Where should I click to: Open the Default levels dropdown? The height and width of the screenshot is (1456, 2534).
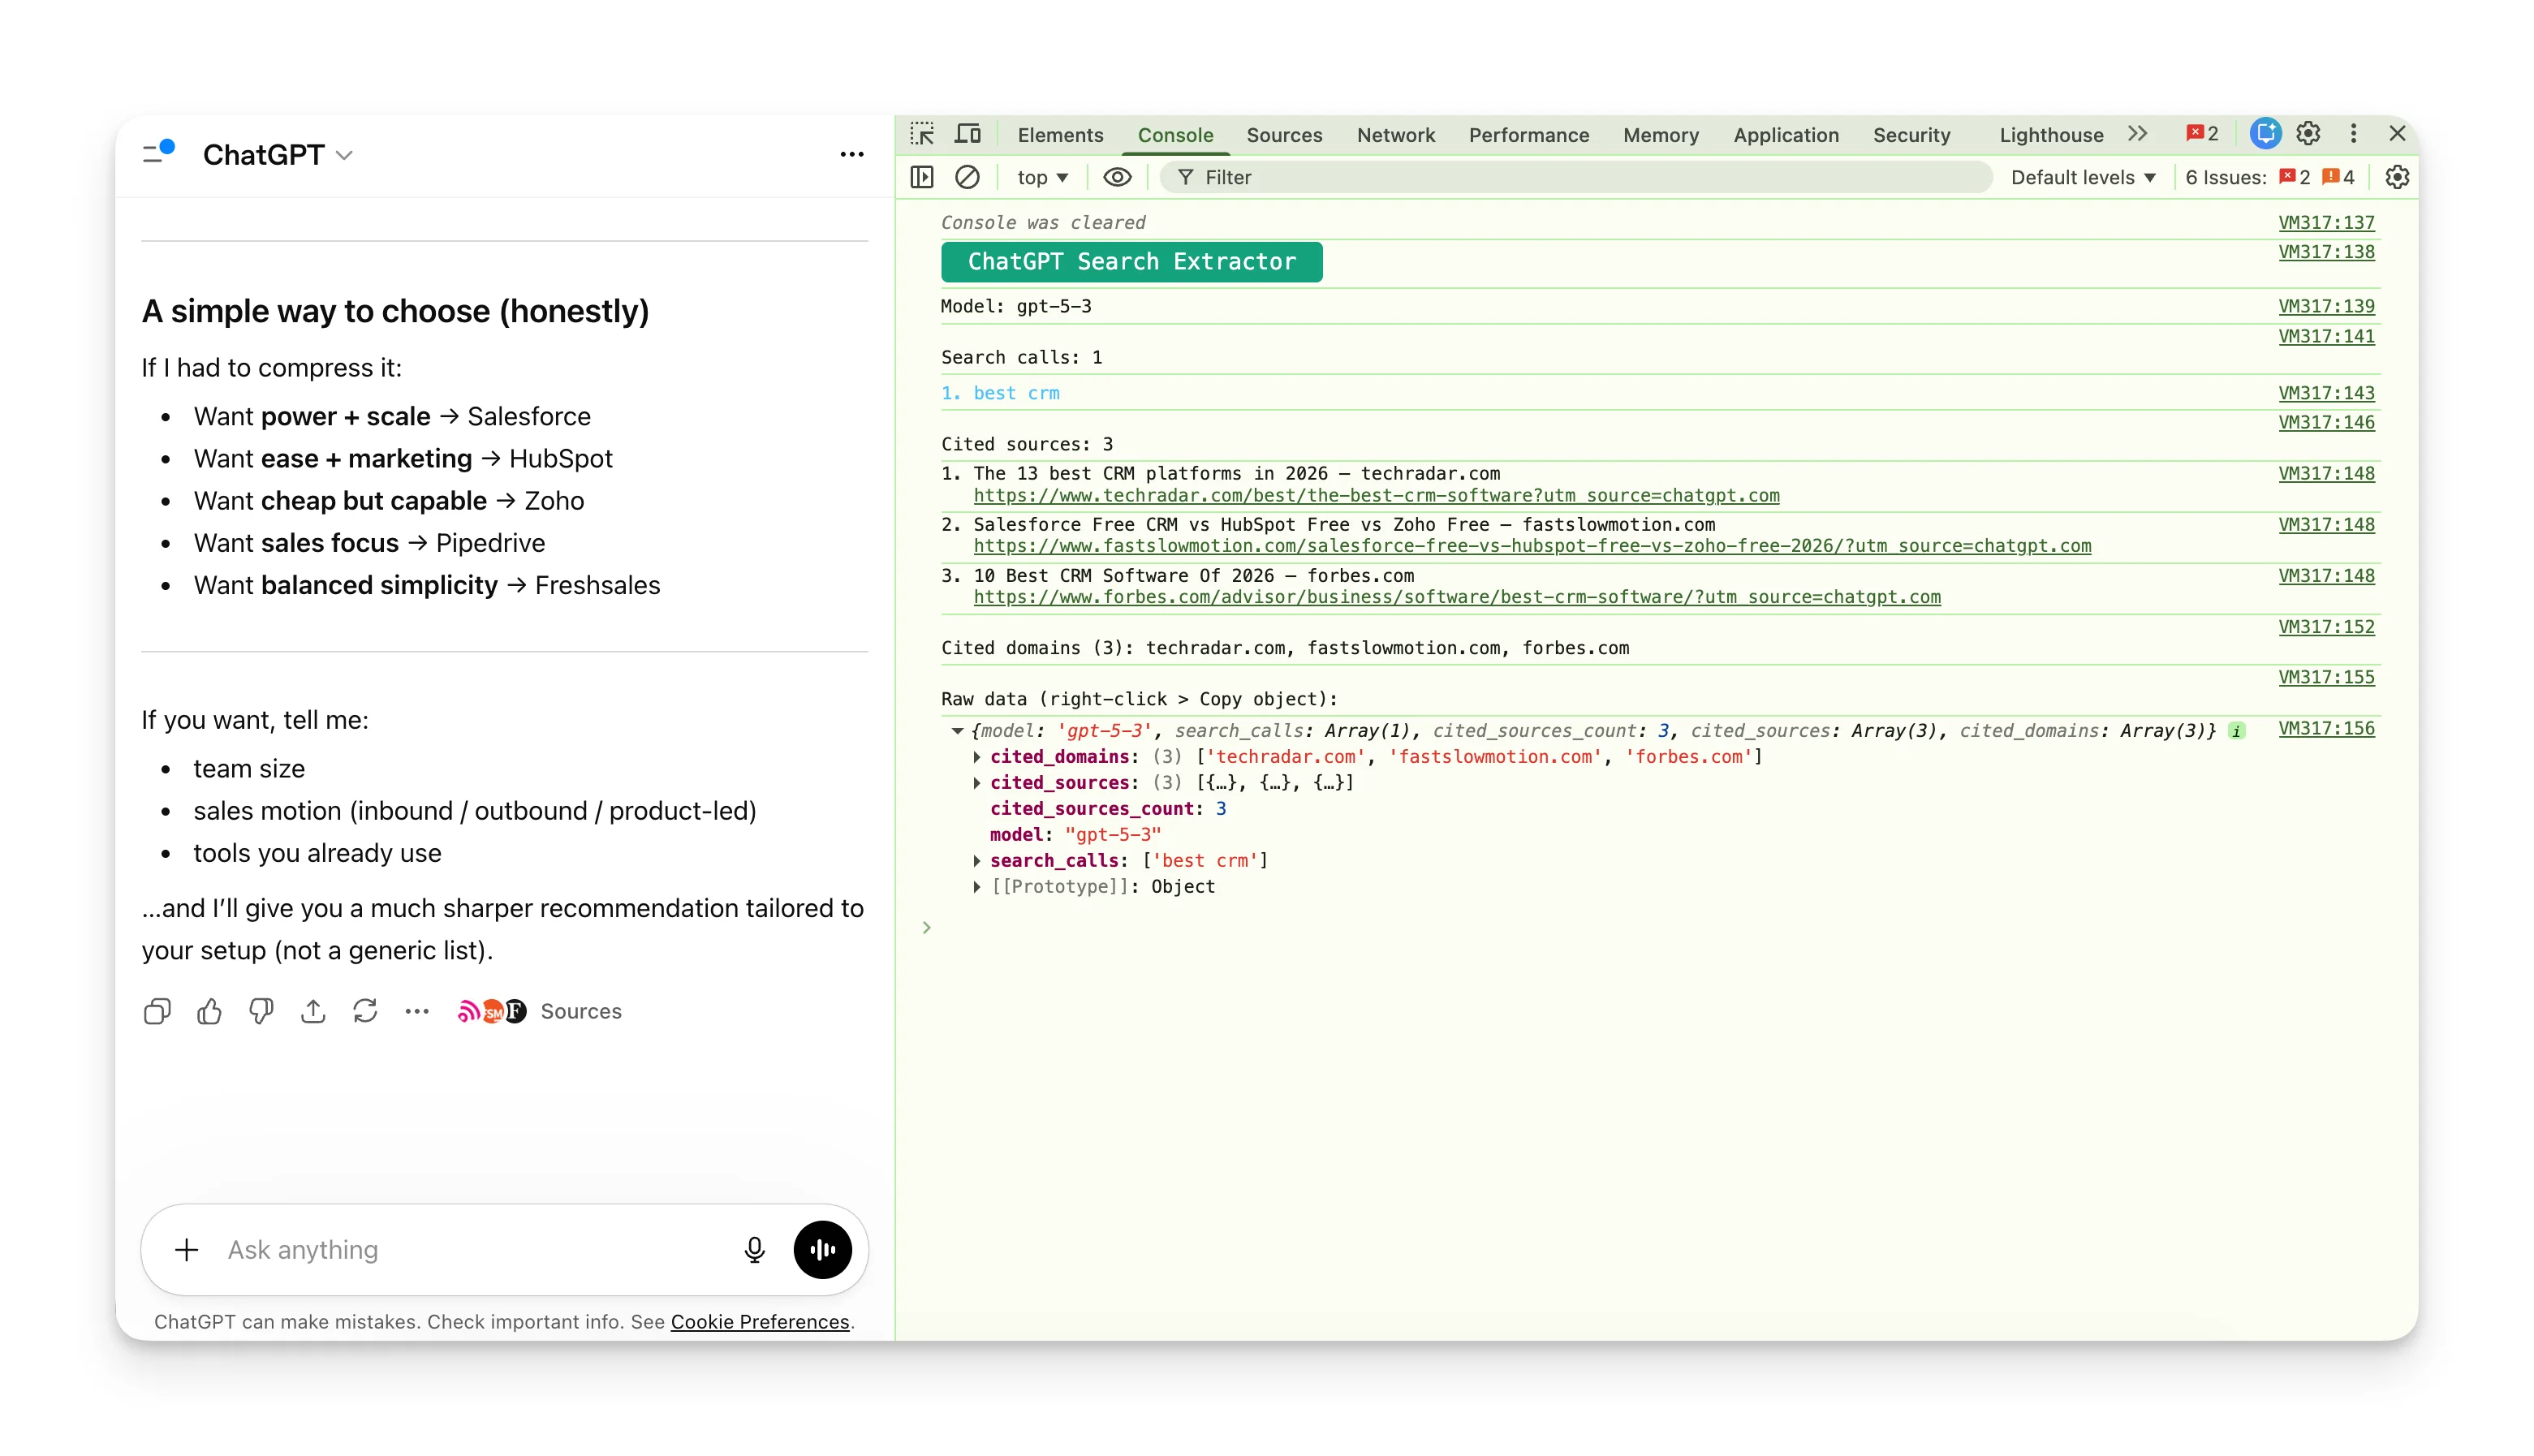point(2083,177)
